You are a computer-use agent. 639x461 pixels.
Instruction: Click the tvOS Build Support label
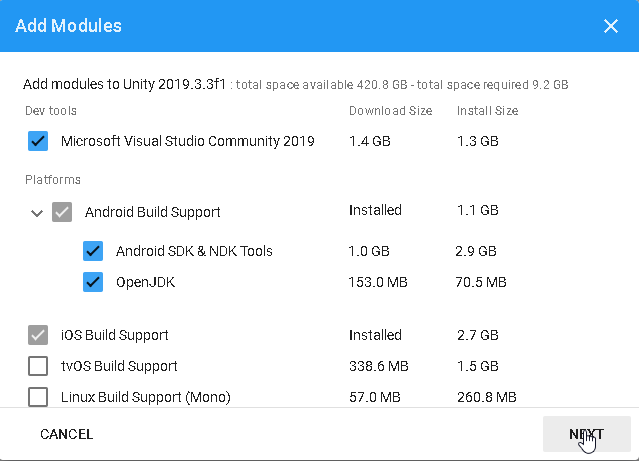pyautogui.click(x=119, y=366)
